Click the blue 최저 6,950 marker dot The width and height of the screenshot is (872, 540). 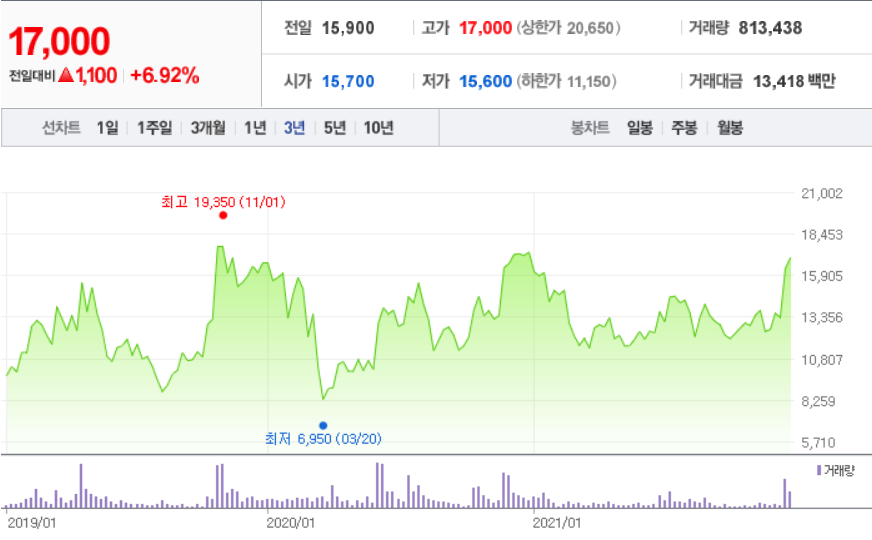[323, 425]
